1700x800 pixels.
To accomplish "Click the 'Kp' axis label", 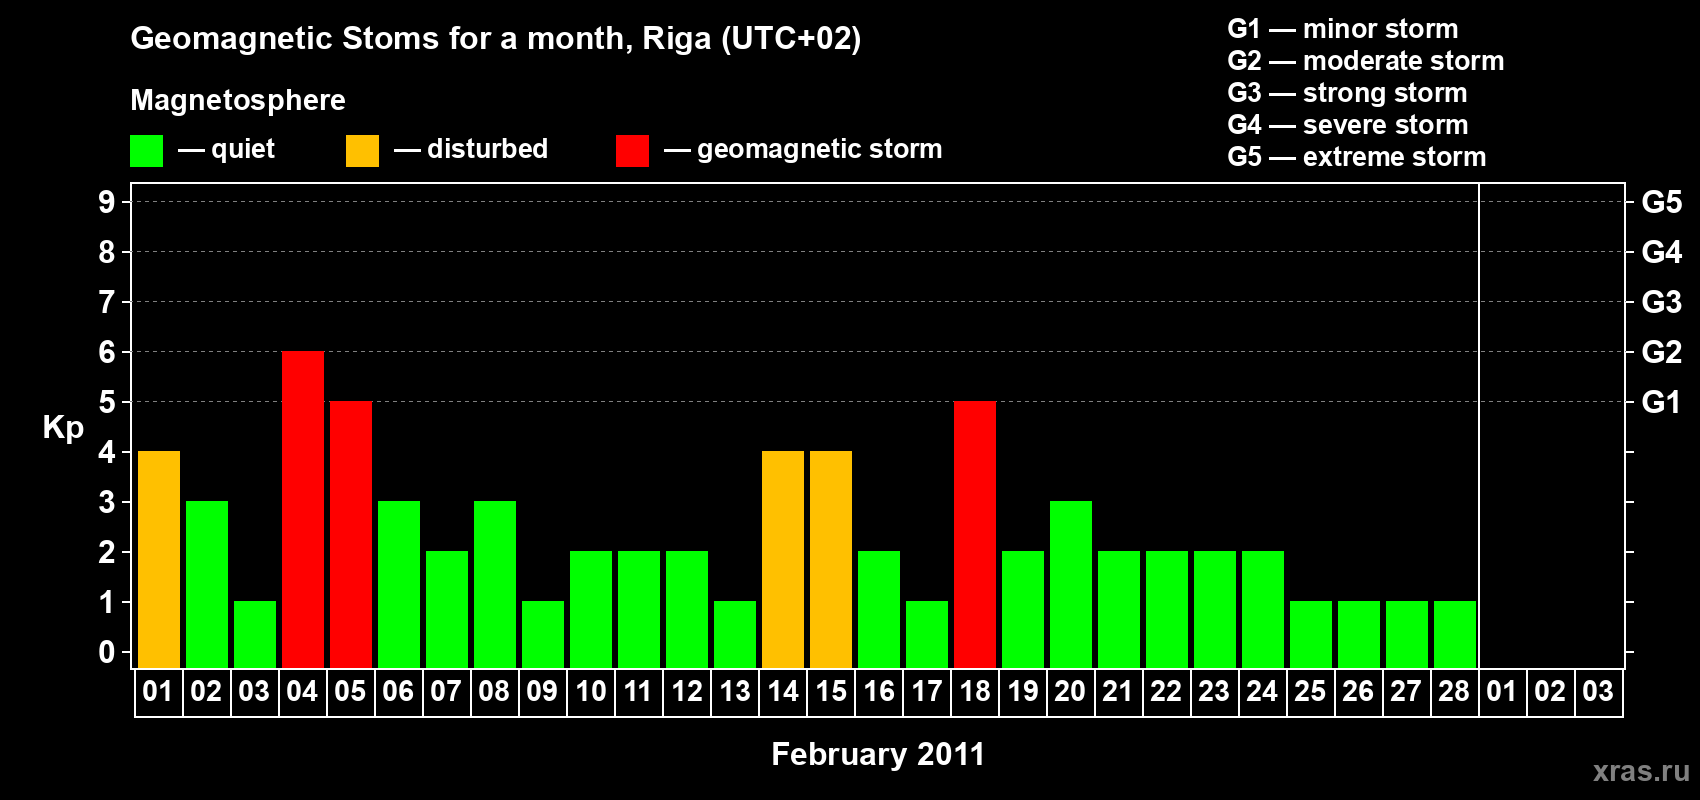I will point(63,428).
